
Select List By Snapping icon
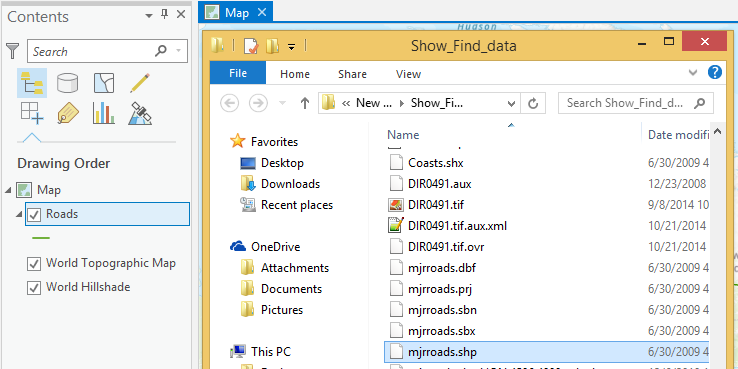[32, 113]
